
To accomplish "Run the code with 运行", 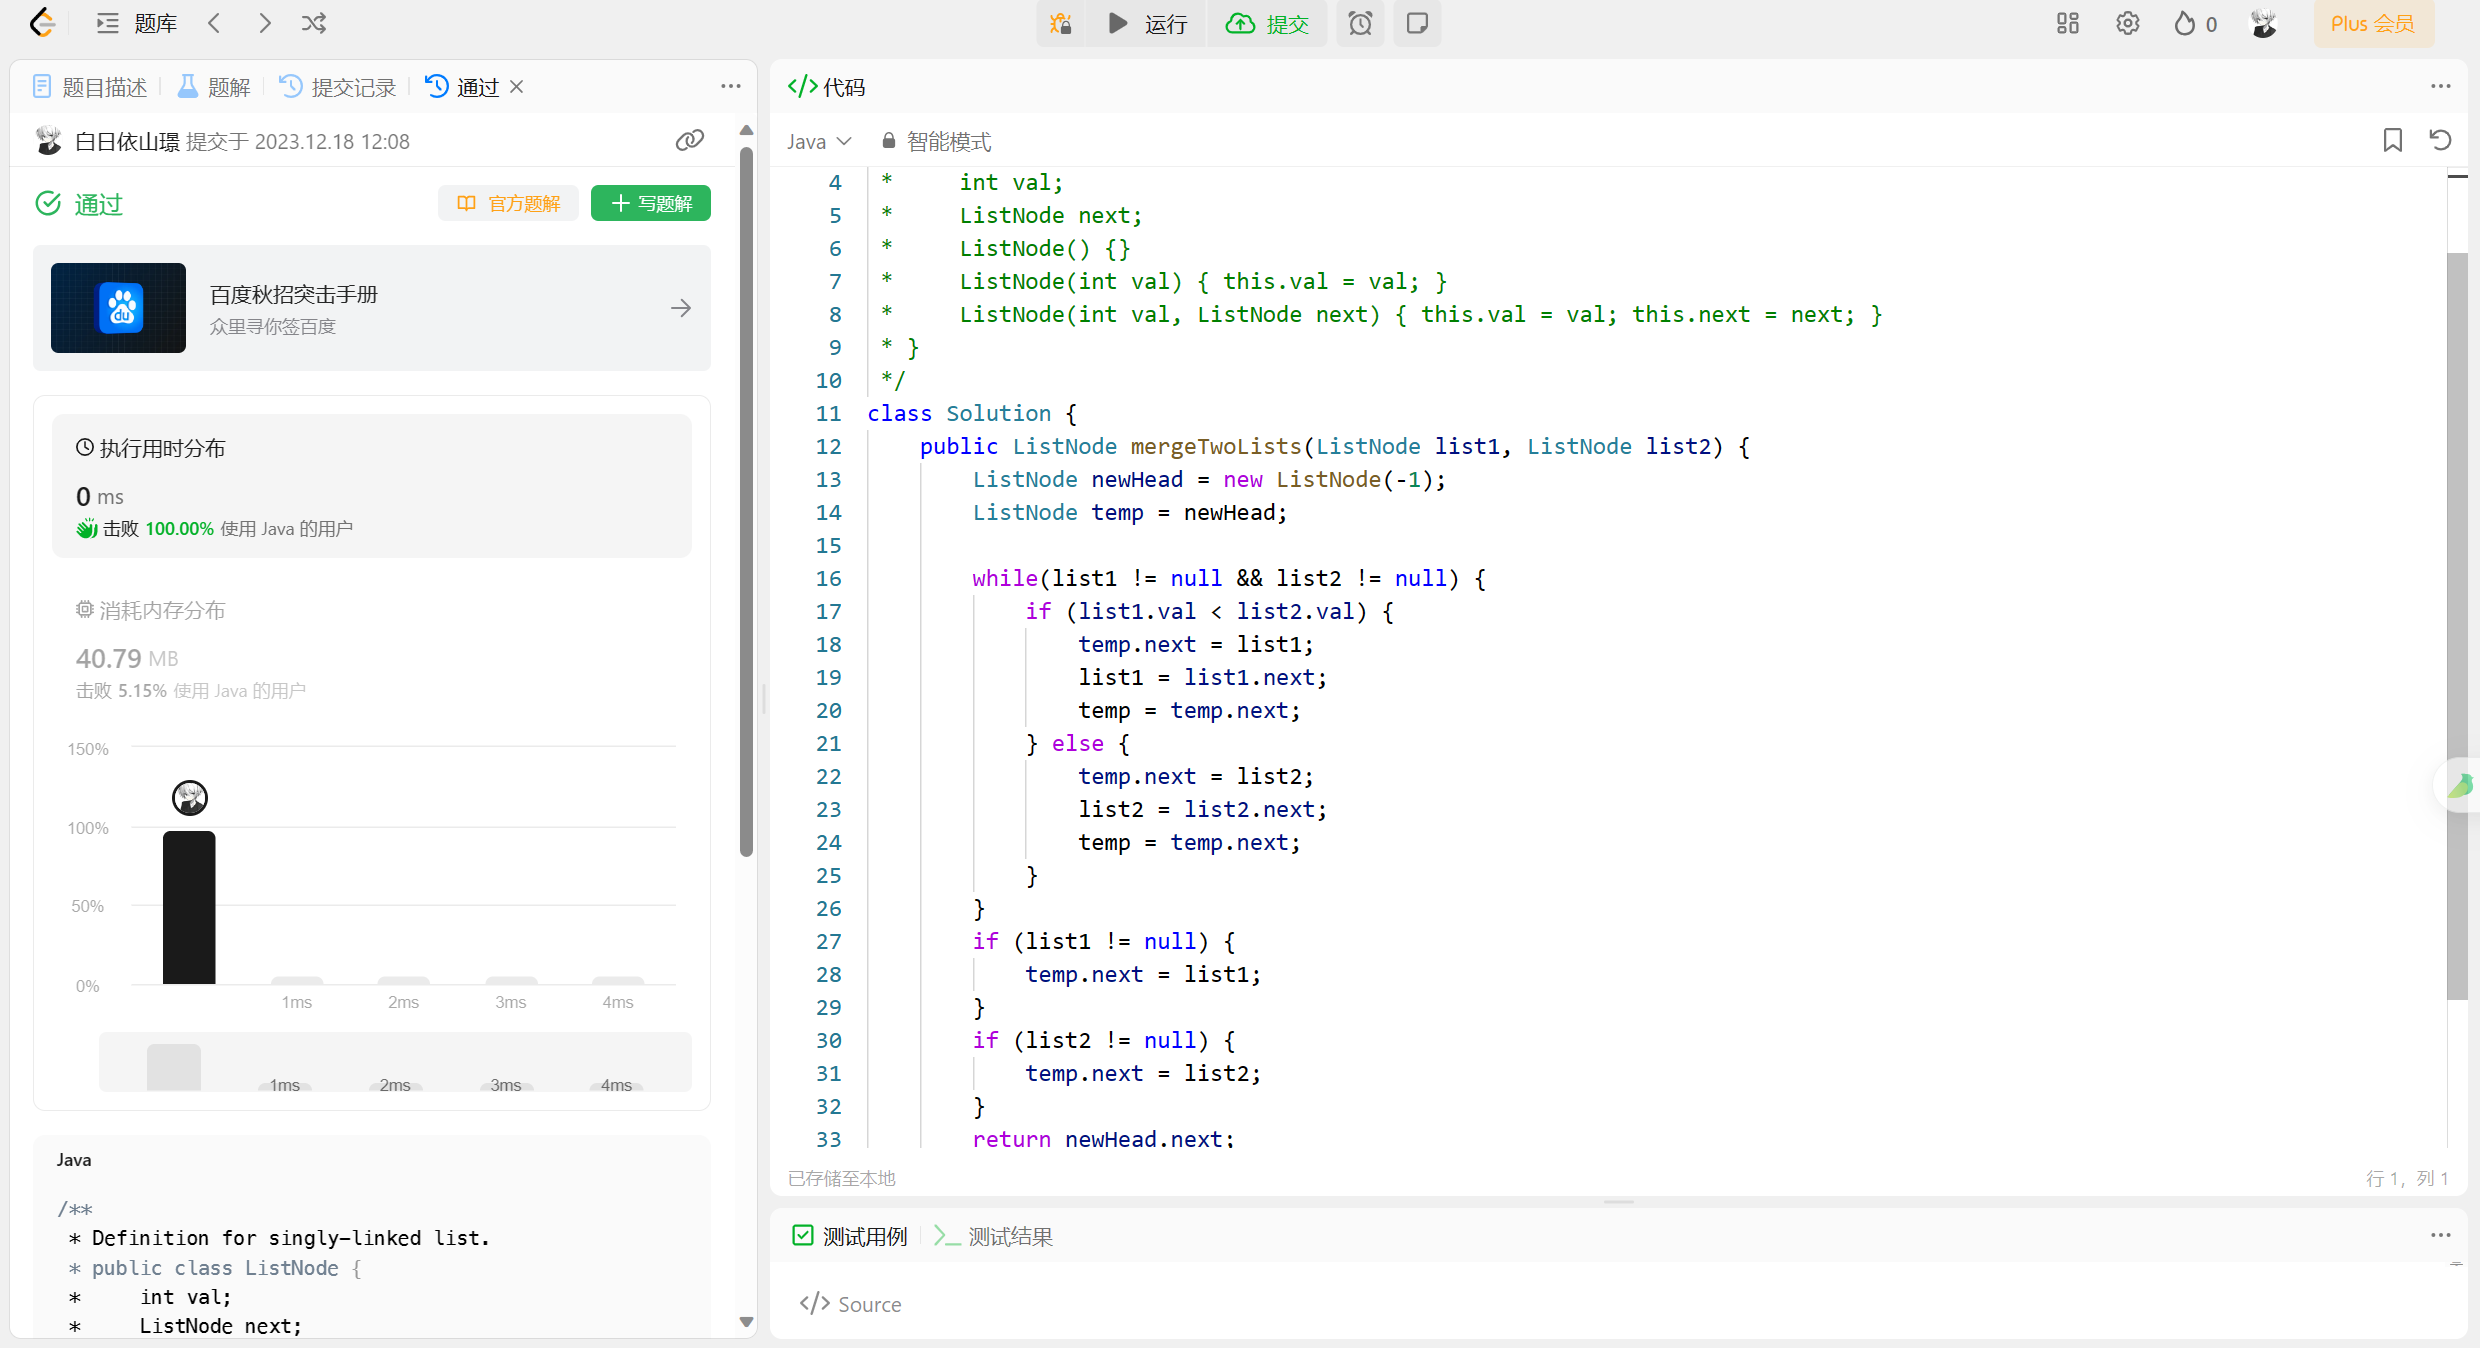I will [1148, 23].
